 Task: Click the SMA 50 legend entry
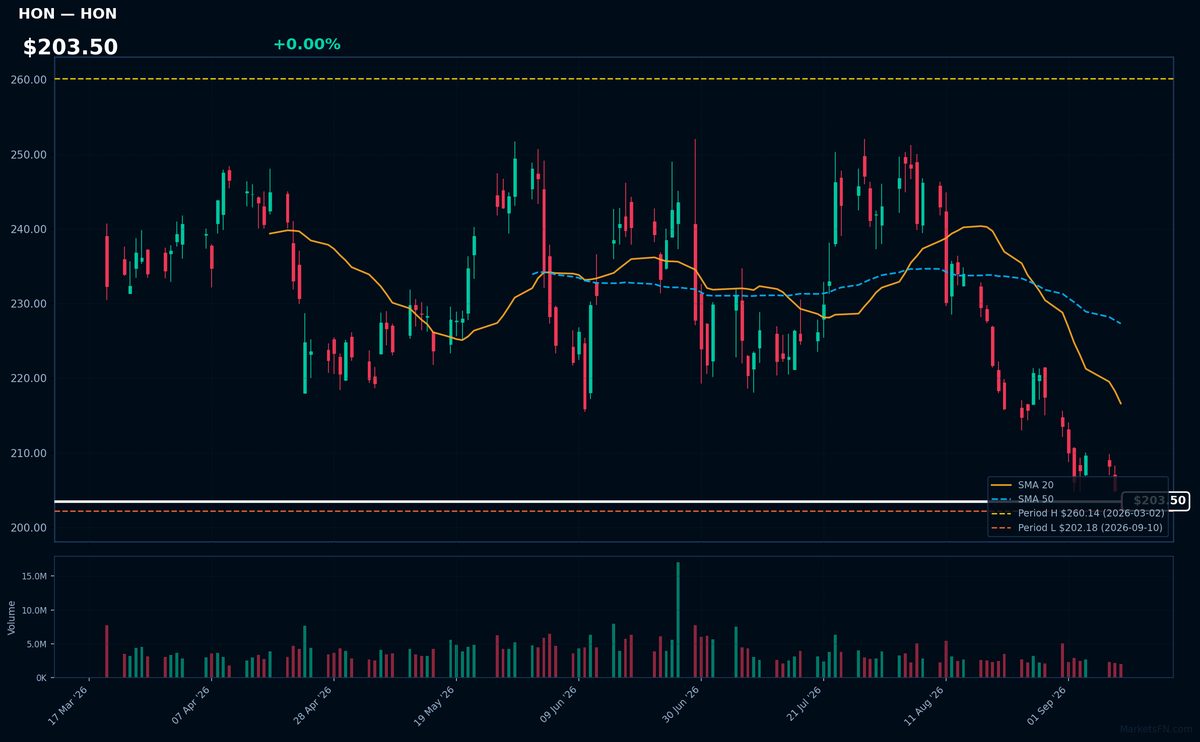tap(1022, 499)
